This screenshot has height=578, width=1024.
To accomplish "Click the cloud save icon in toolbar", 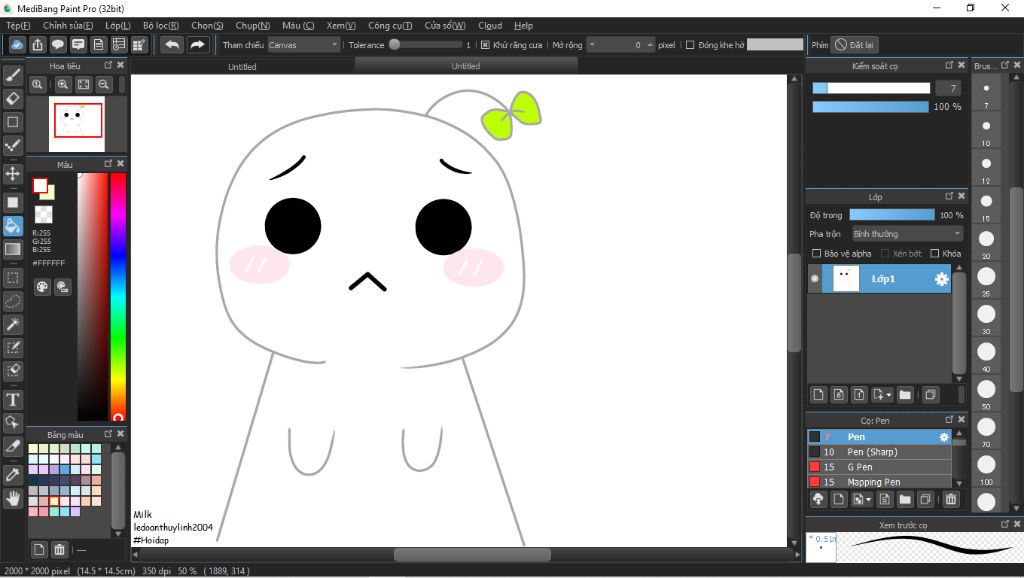I will [17, 44].
